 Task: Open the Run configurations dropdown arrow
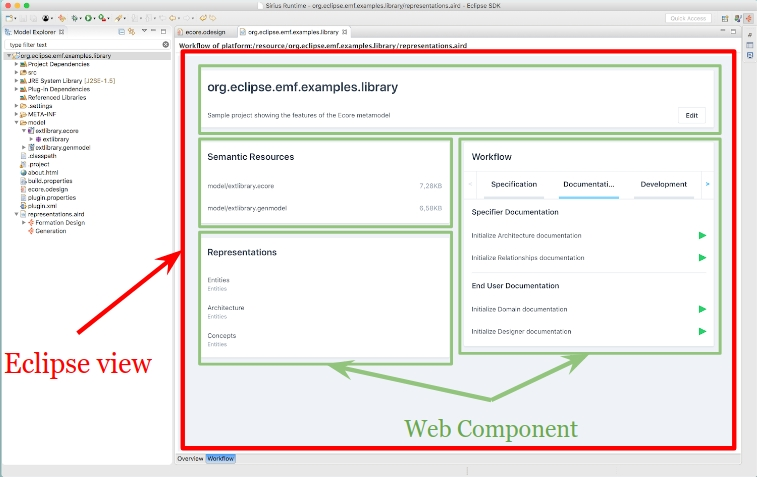(x=94, y=18)
